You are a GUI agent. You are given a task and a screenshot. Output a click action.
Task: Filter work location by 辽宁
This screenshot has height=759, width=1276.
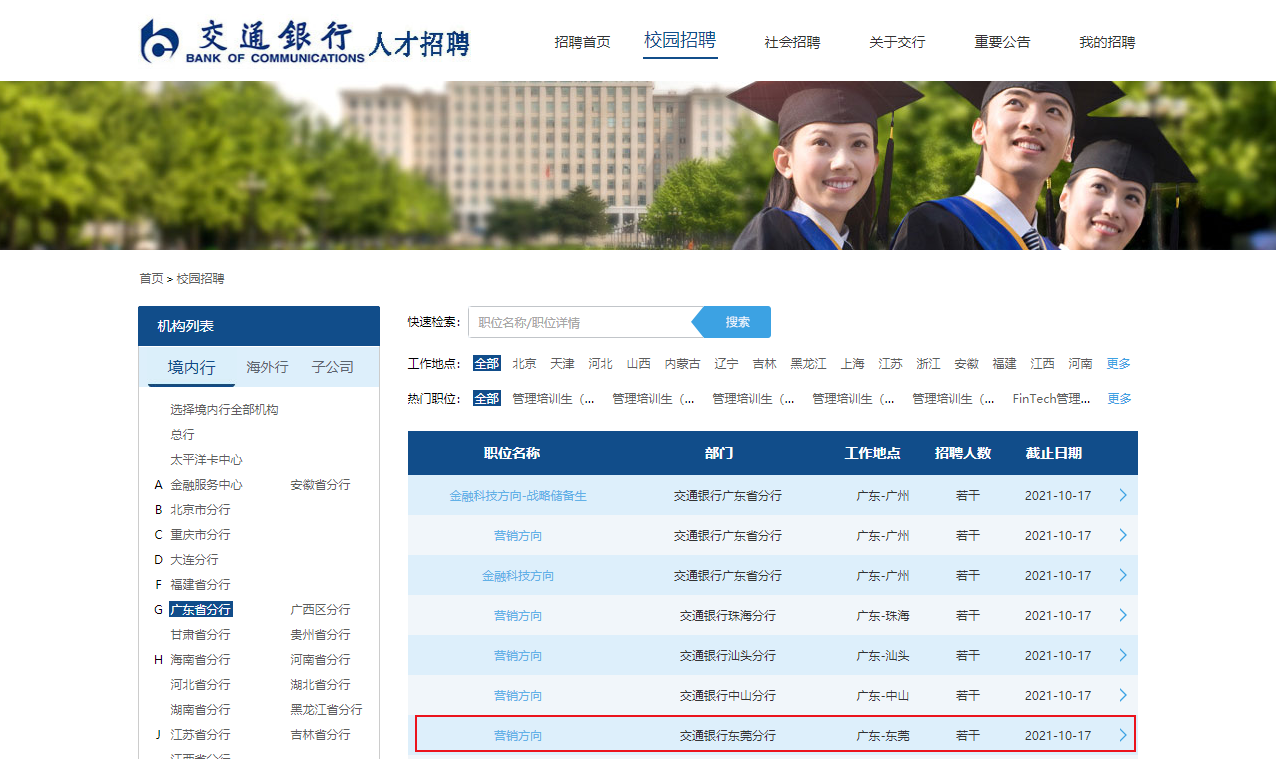[726, 364]
